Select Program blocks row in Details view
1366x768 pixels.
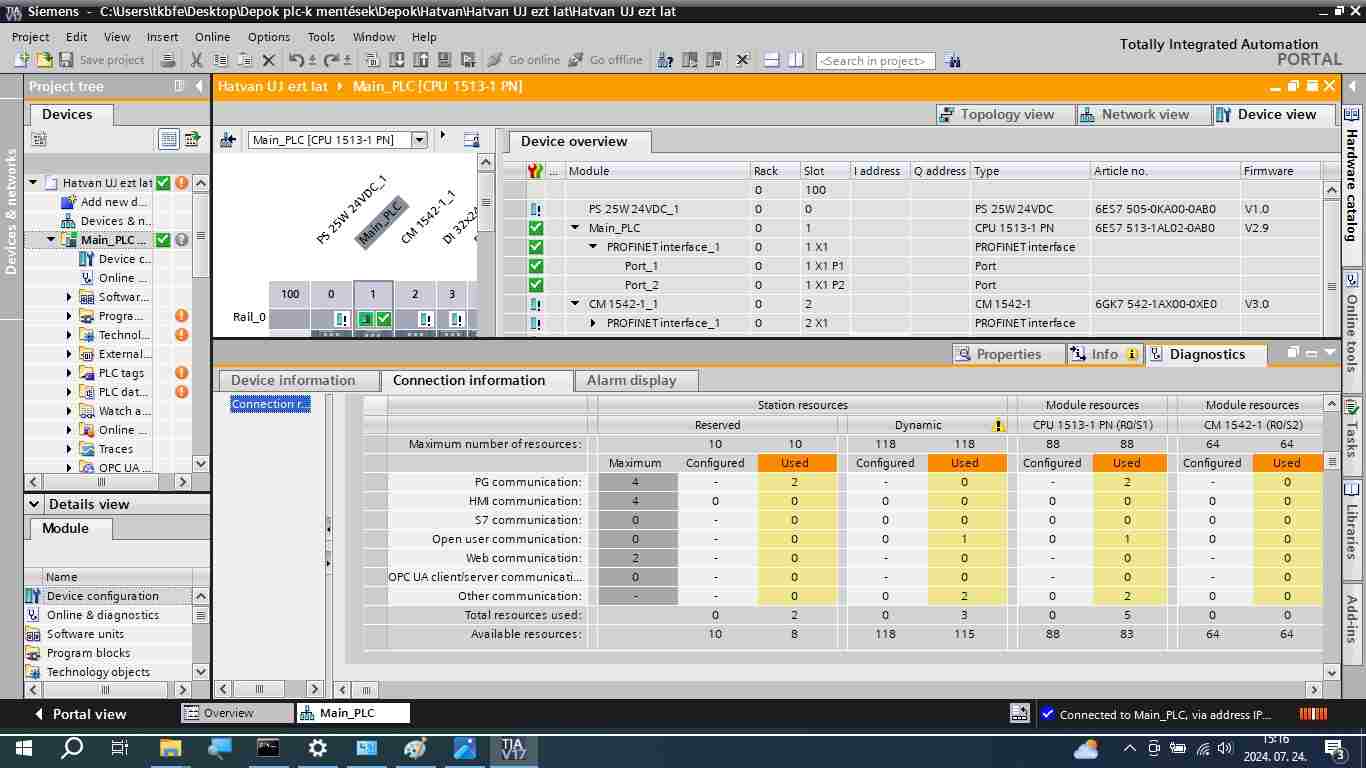[109, 653]
